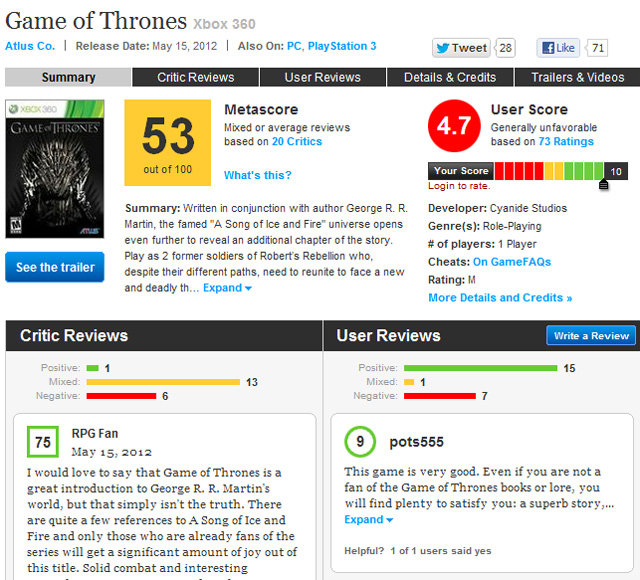Click the Write a Review button
The image size is (640, 580).
pyautogui.click(x=591, y=336)
